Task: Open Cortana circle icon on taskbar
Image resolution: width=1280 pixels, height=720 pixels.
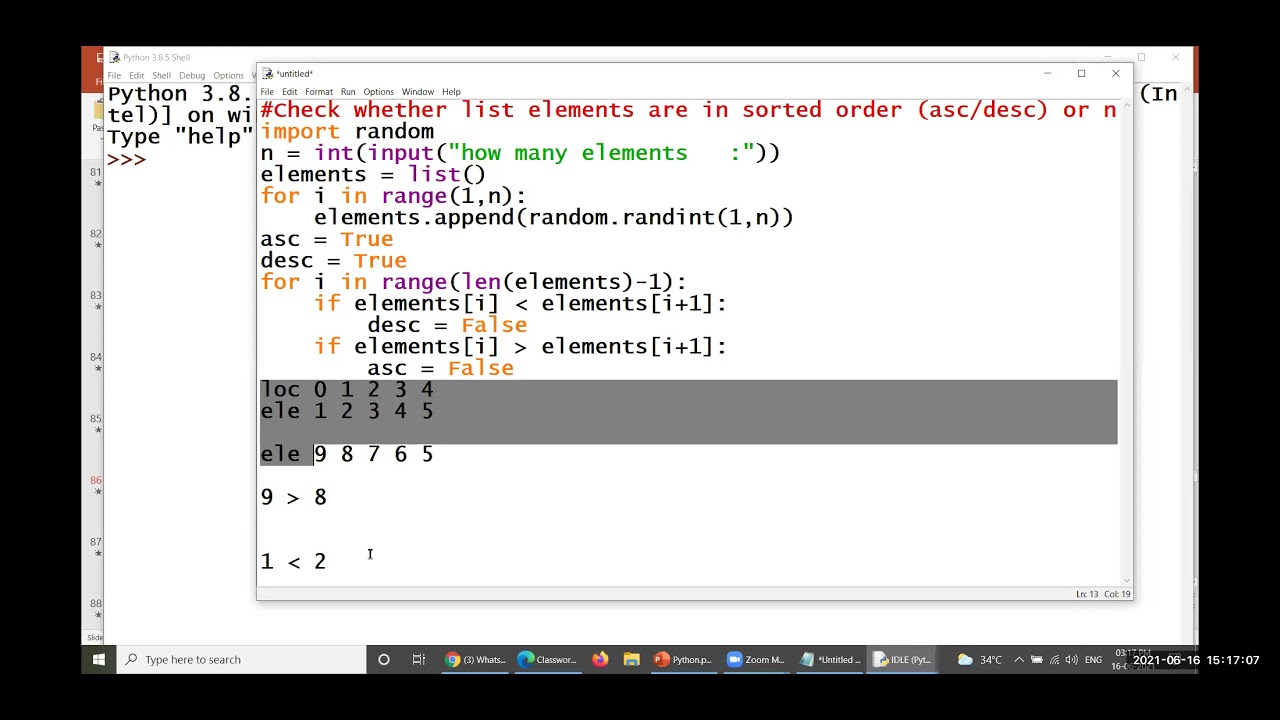Action: tap(383, 659)
